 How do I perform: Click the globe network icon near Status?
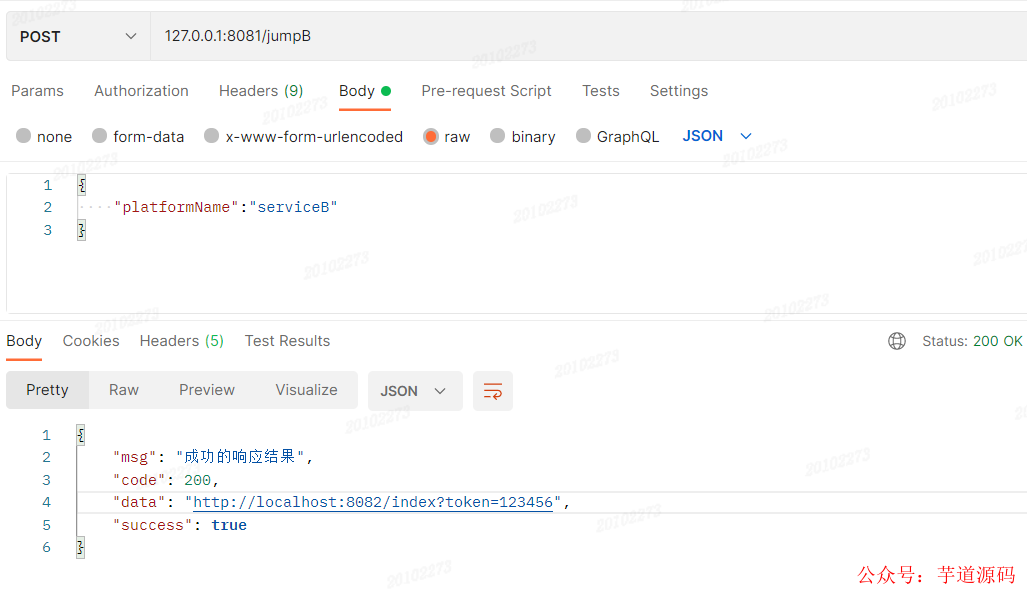tap(897, 340)
